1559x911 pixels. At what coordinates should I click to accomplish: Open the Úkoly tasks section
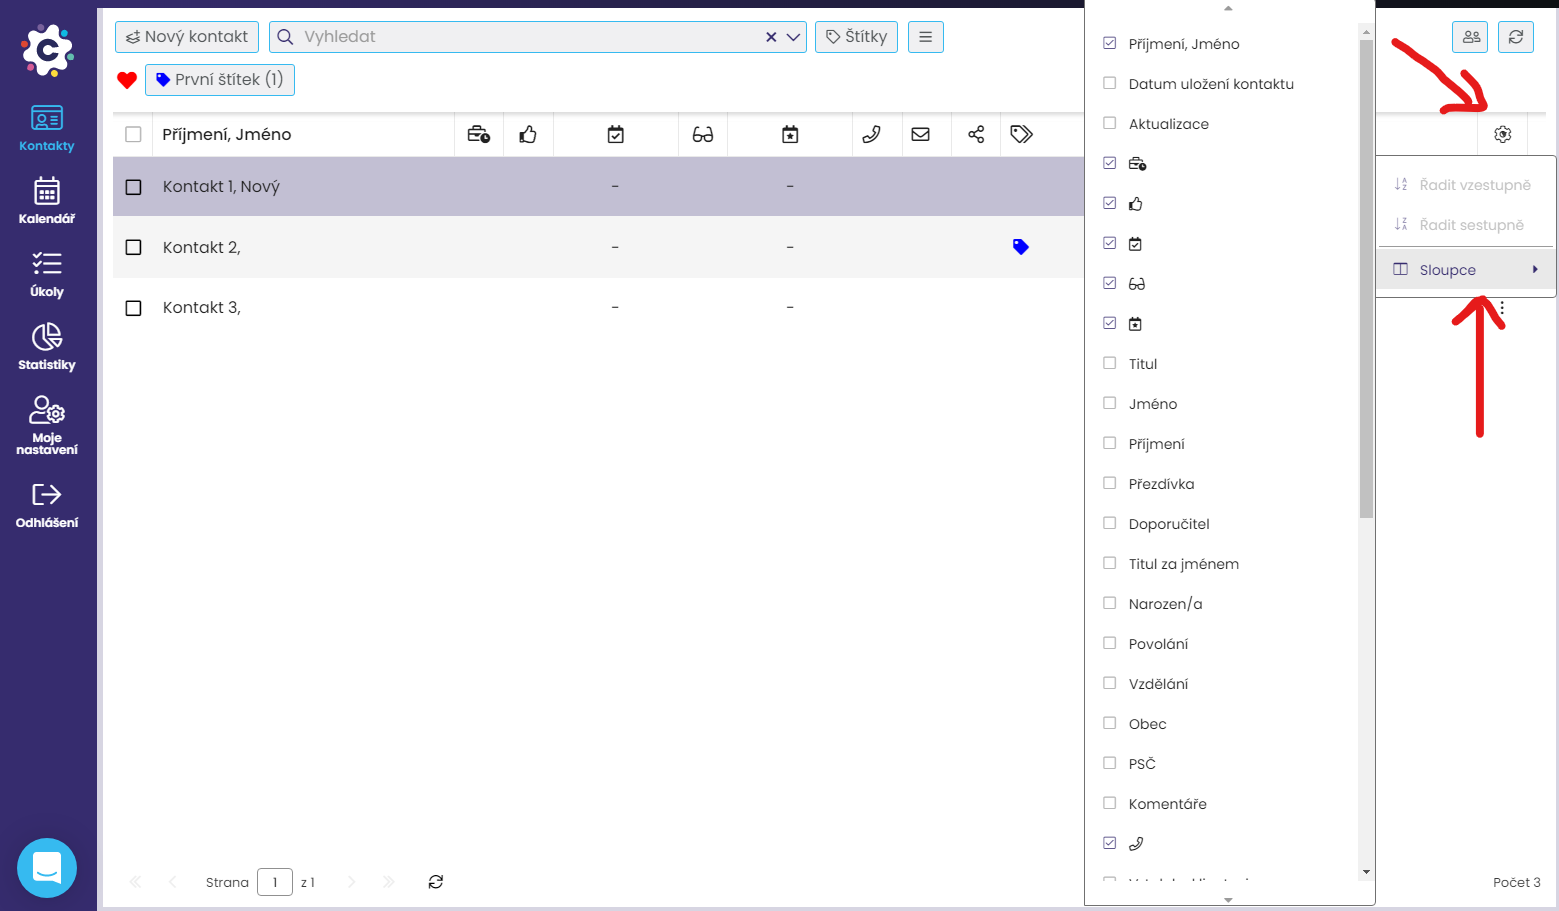[47, 274]
